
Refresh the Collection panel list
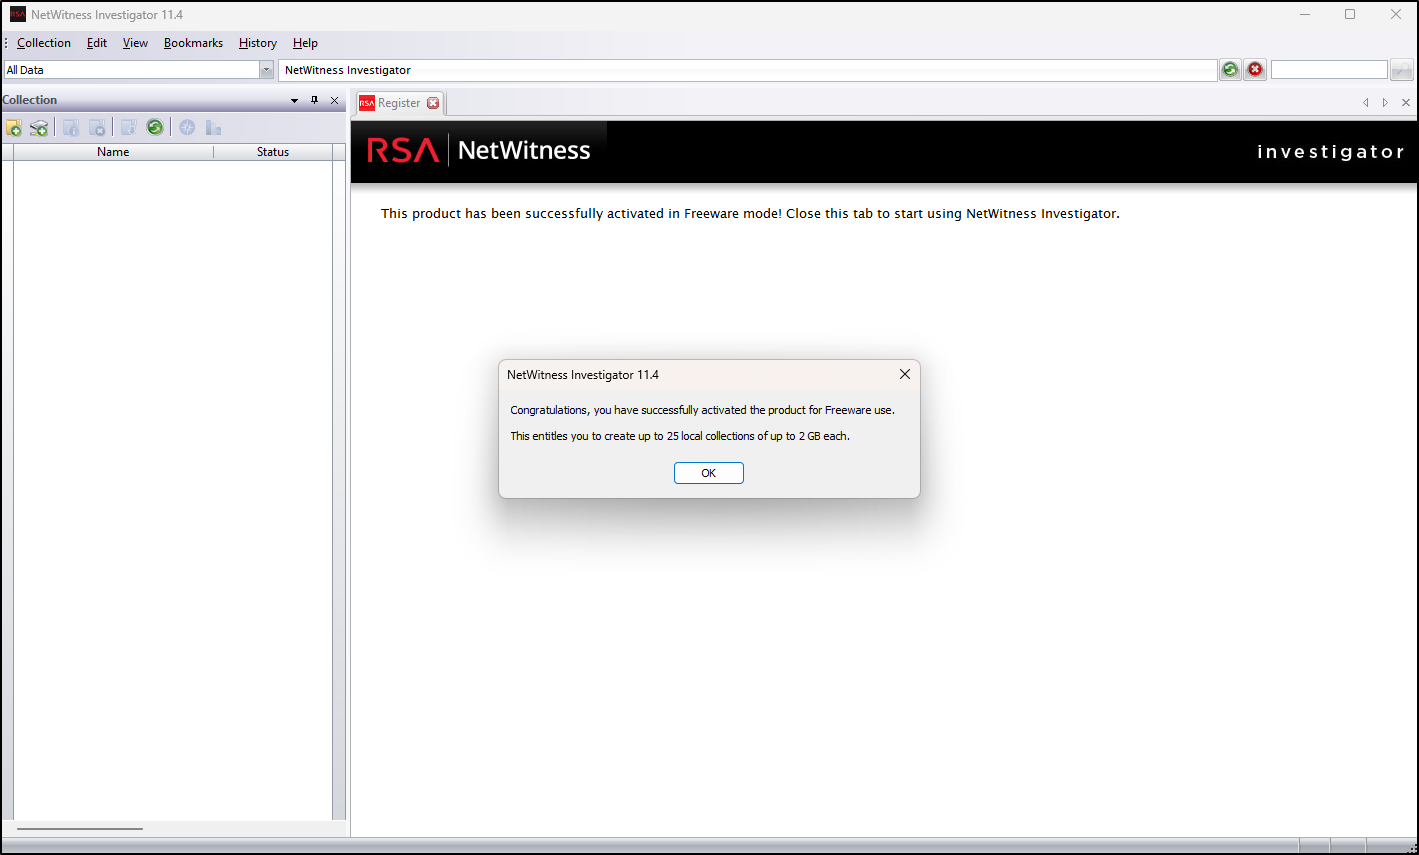(x=155, y=127)
